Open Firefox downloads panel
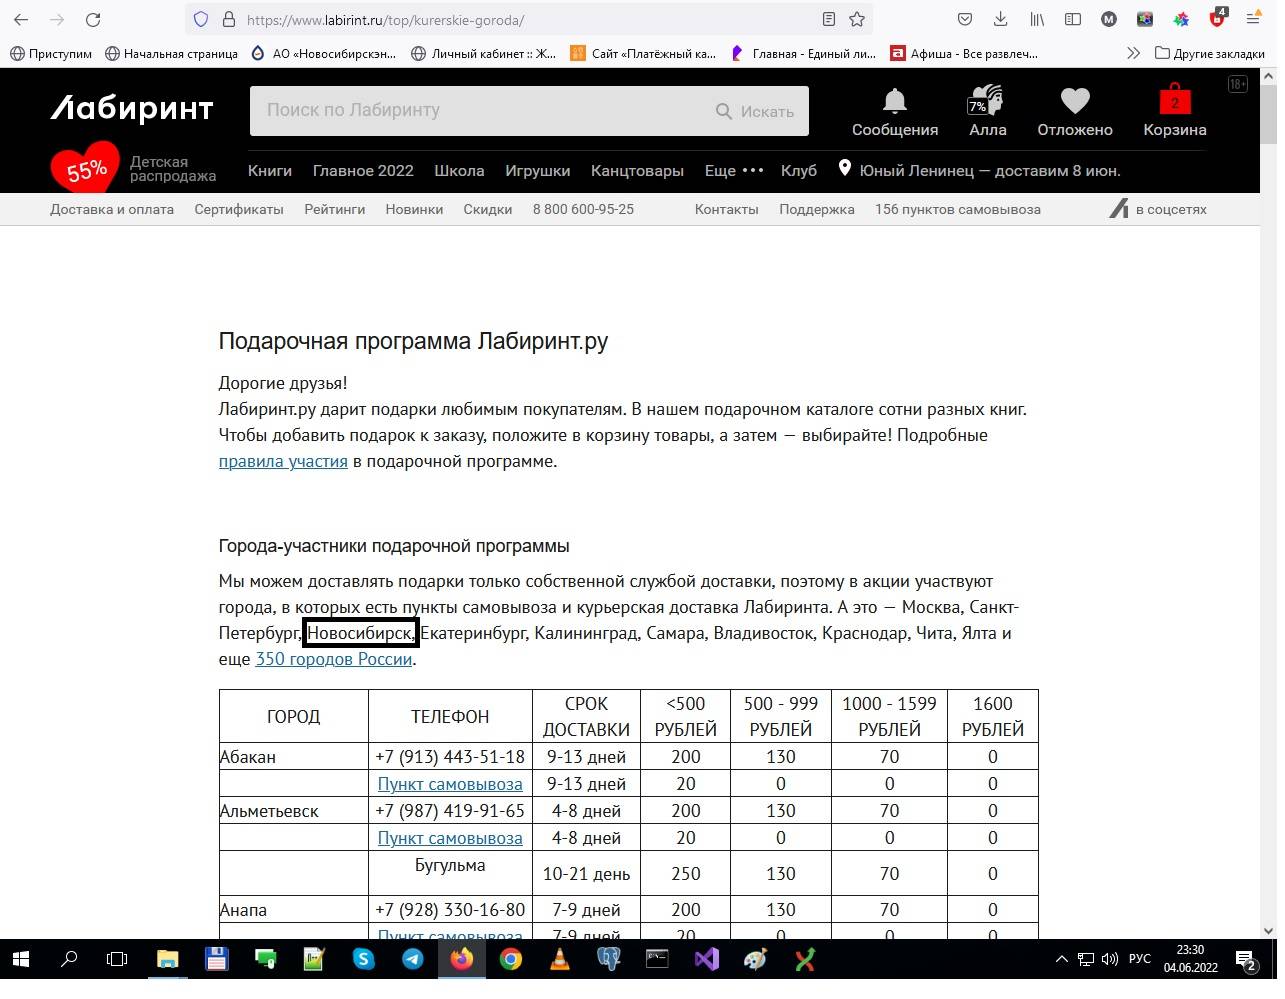 pyautogui.click(x=1001, y=19)
